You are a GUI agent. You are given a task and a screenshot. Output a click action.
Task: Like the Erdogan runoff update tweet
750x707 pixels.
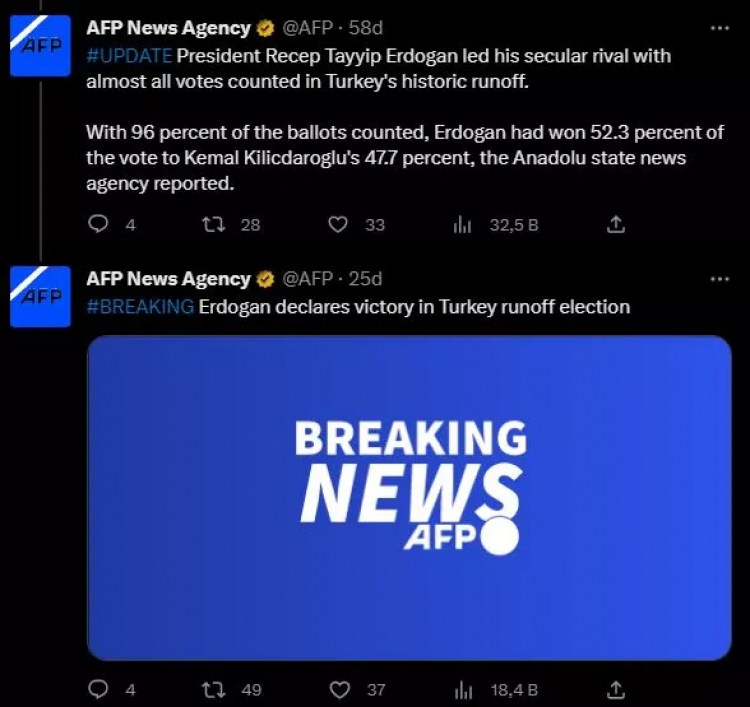pos(340,224)
